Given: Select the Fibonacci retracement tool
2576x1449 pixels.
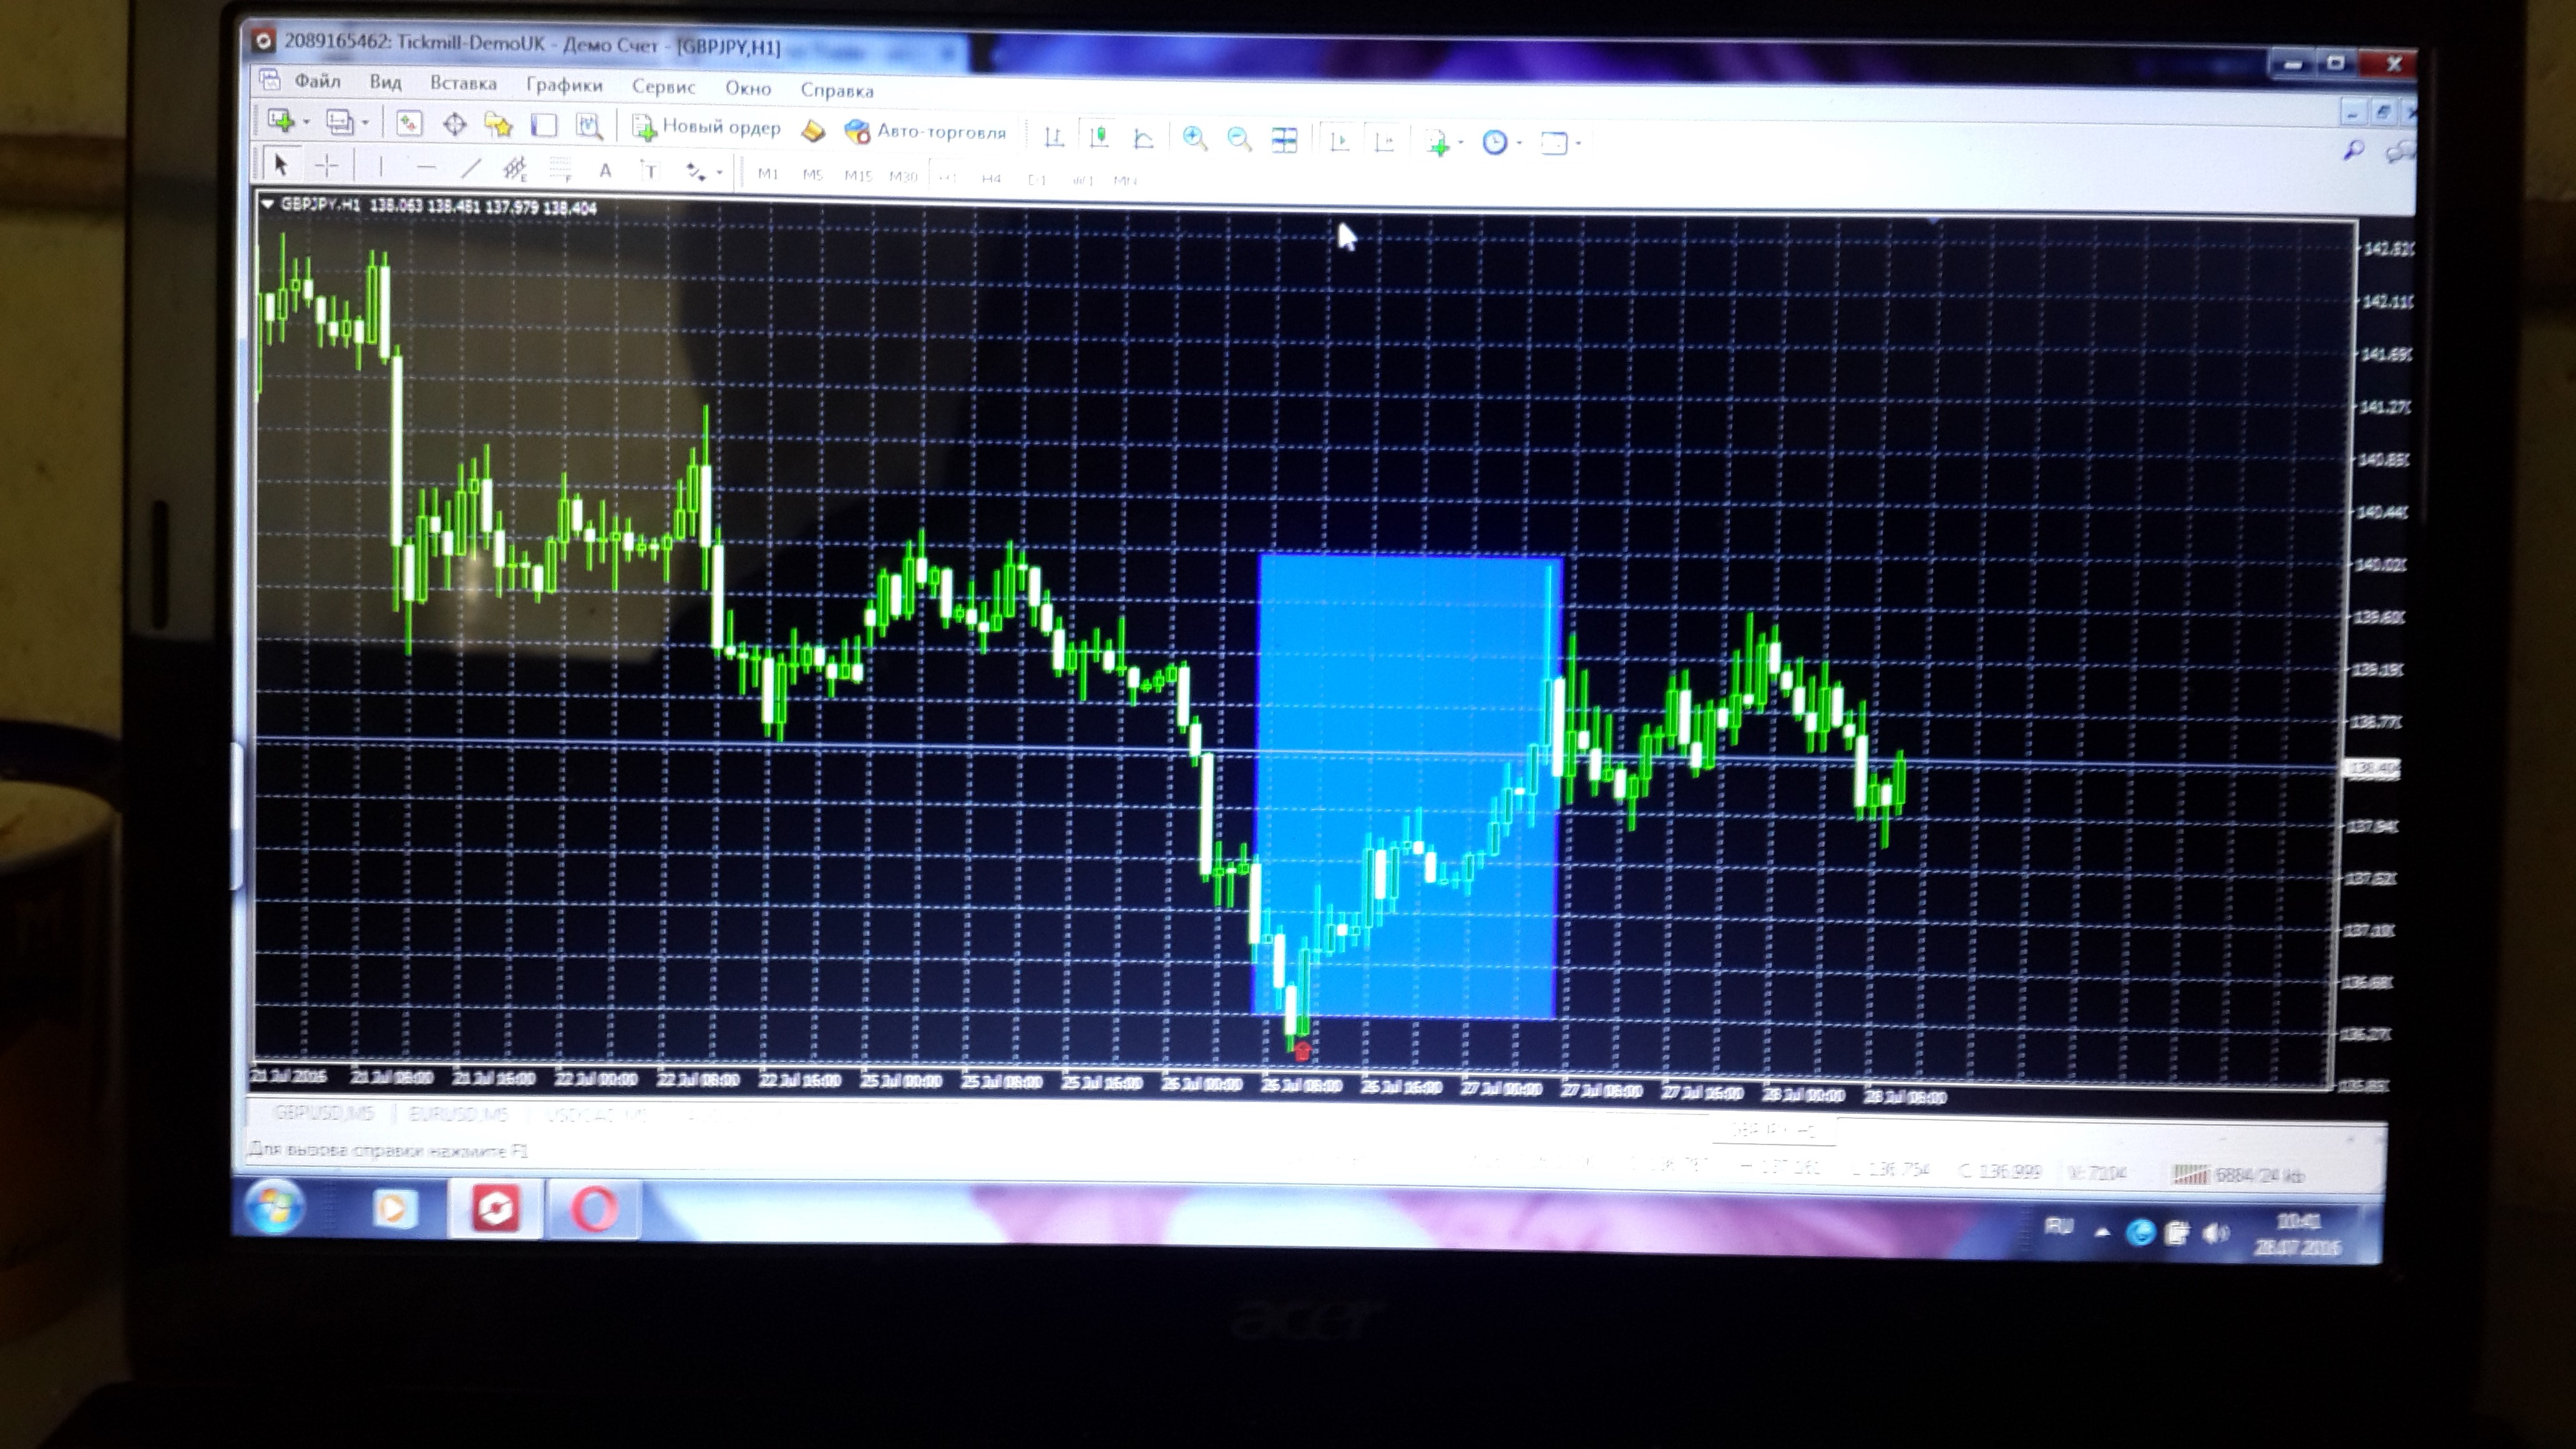Looking at the screenshot, I should click(560, 171).
